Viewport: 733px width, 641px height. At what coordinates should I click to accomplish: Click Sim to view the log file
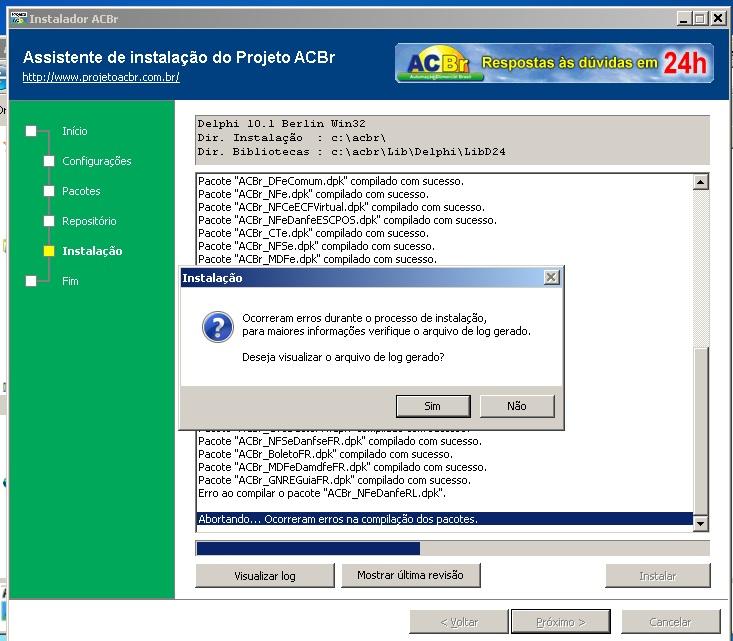433,406
